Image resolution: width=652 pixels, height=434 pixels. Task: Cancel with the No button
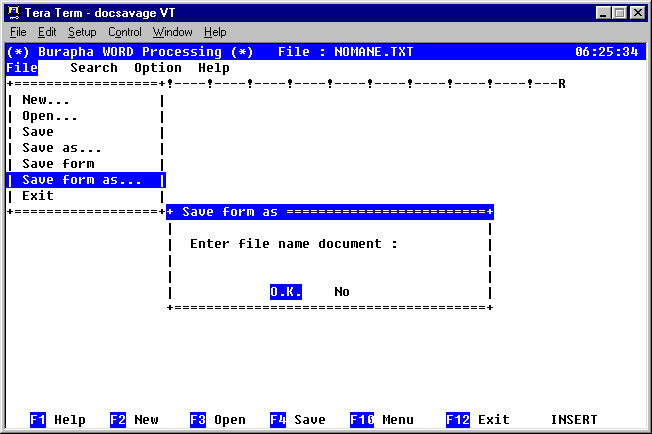[342, 292]
